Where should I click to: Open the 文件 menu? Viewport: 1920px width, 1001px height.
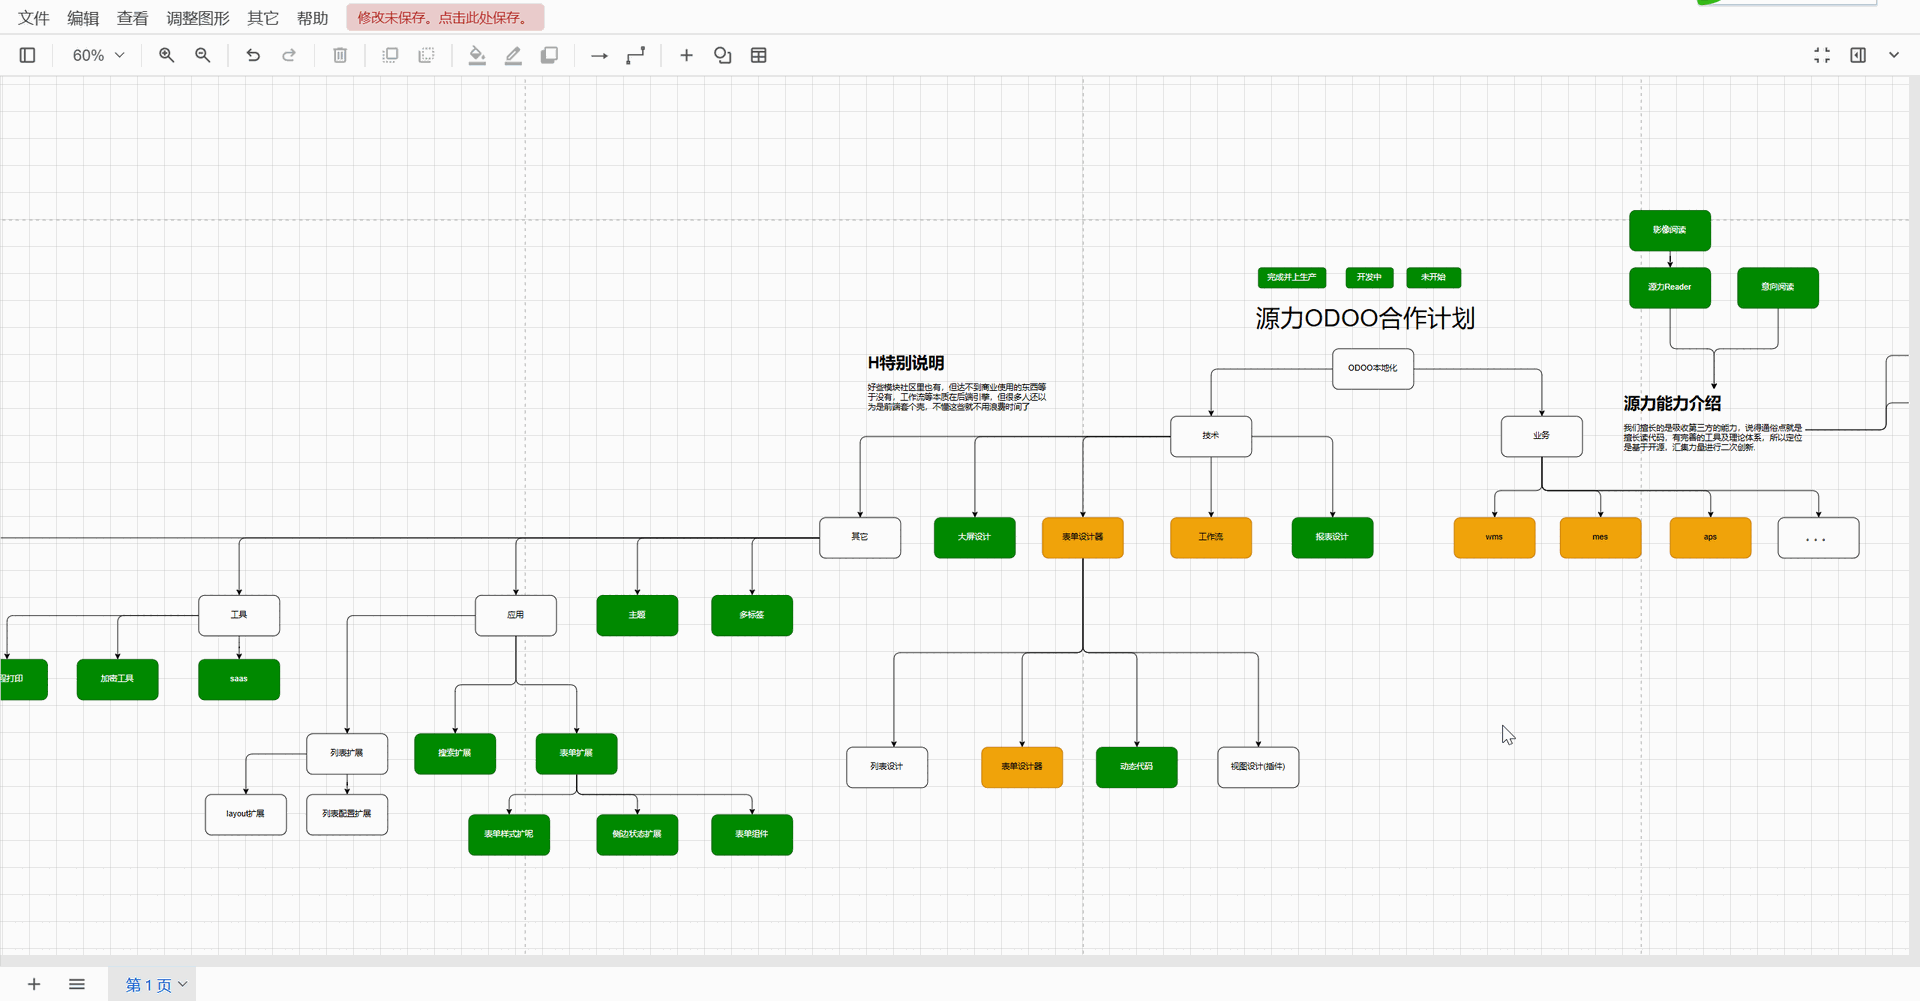coord(34,18)
